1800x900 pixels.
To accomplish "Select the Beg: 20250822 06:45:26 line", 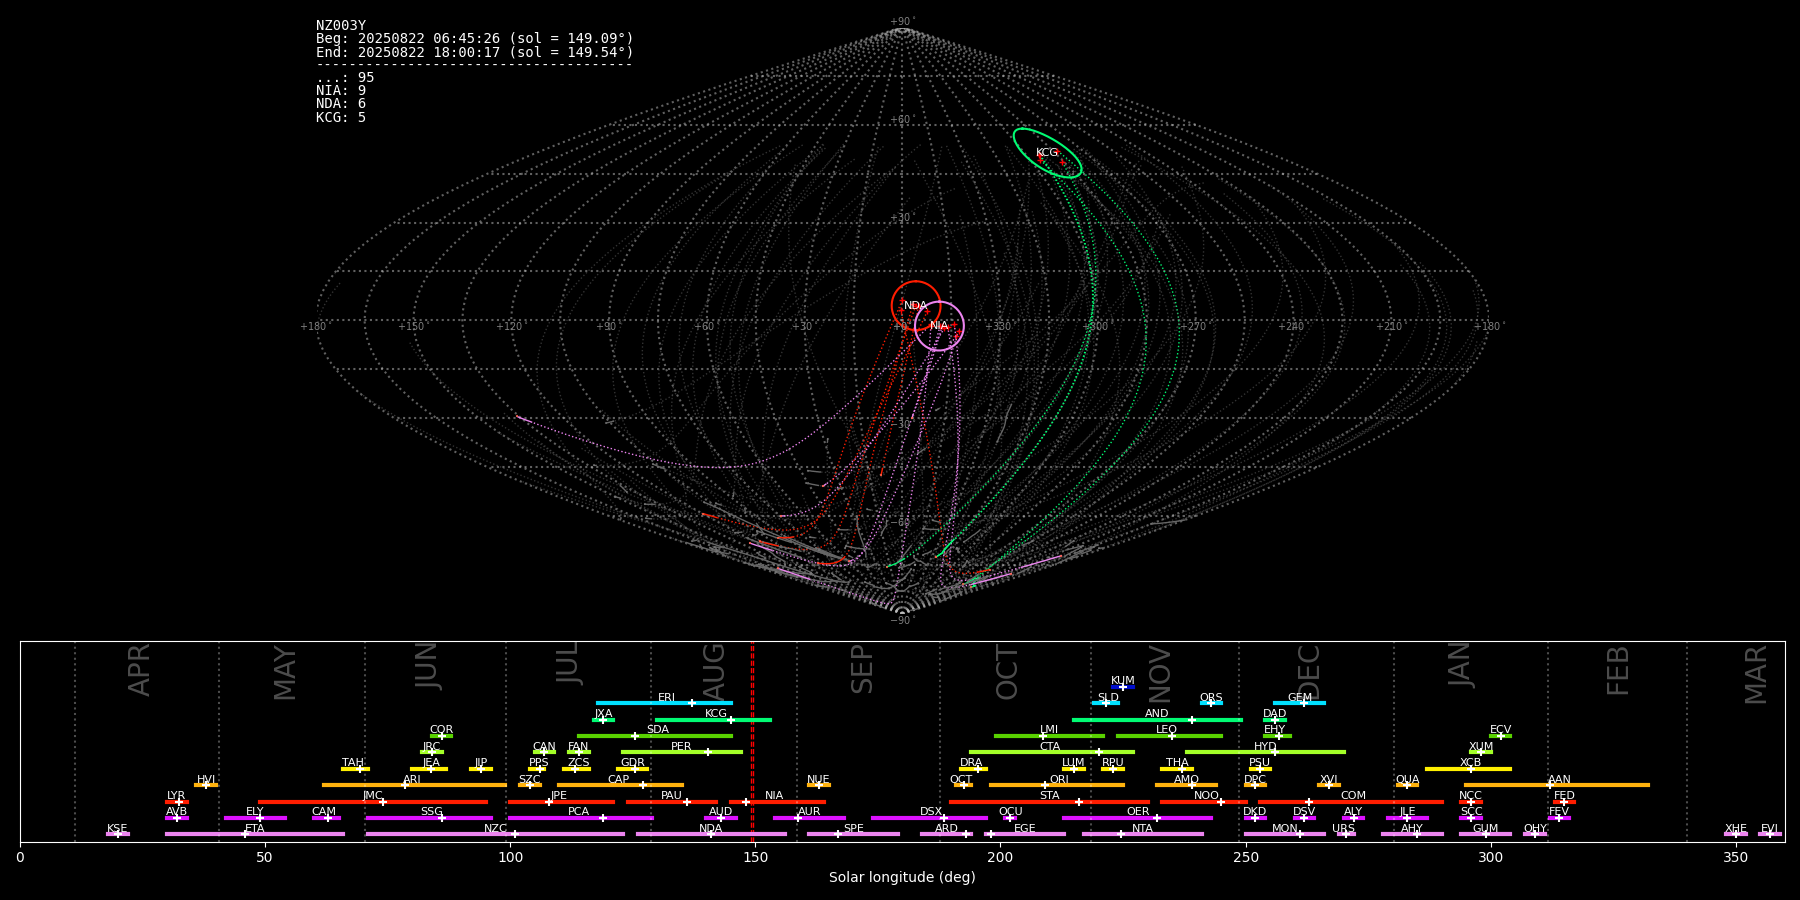I will 475,39.
